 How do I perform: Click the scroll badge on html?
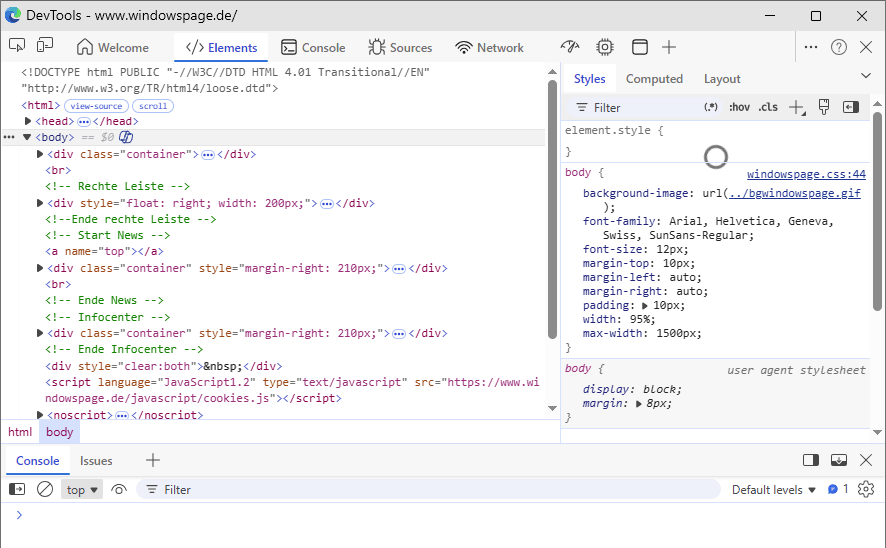click(x=153, y=106)
